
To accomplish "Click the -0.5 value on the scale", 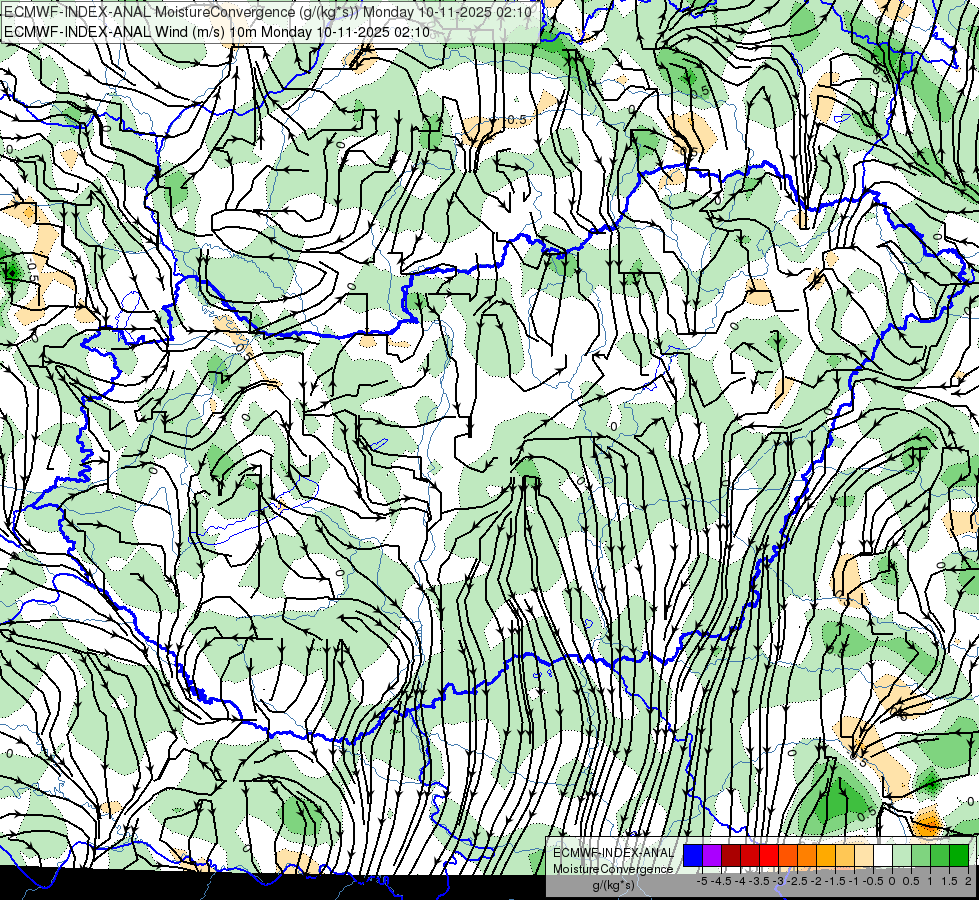I will pos(873,881).
